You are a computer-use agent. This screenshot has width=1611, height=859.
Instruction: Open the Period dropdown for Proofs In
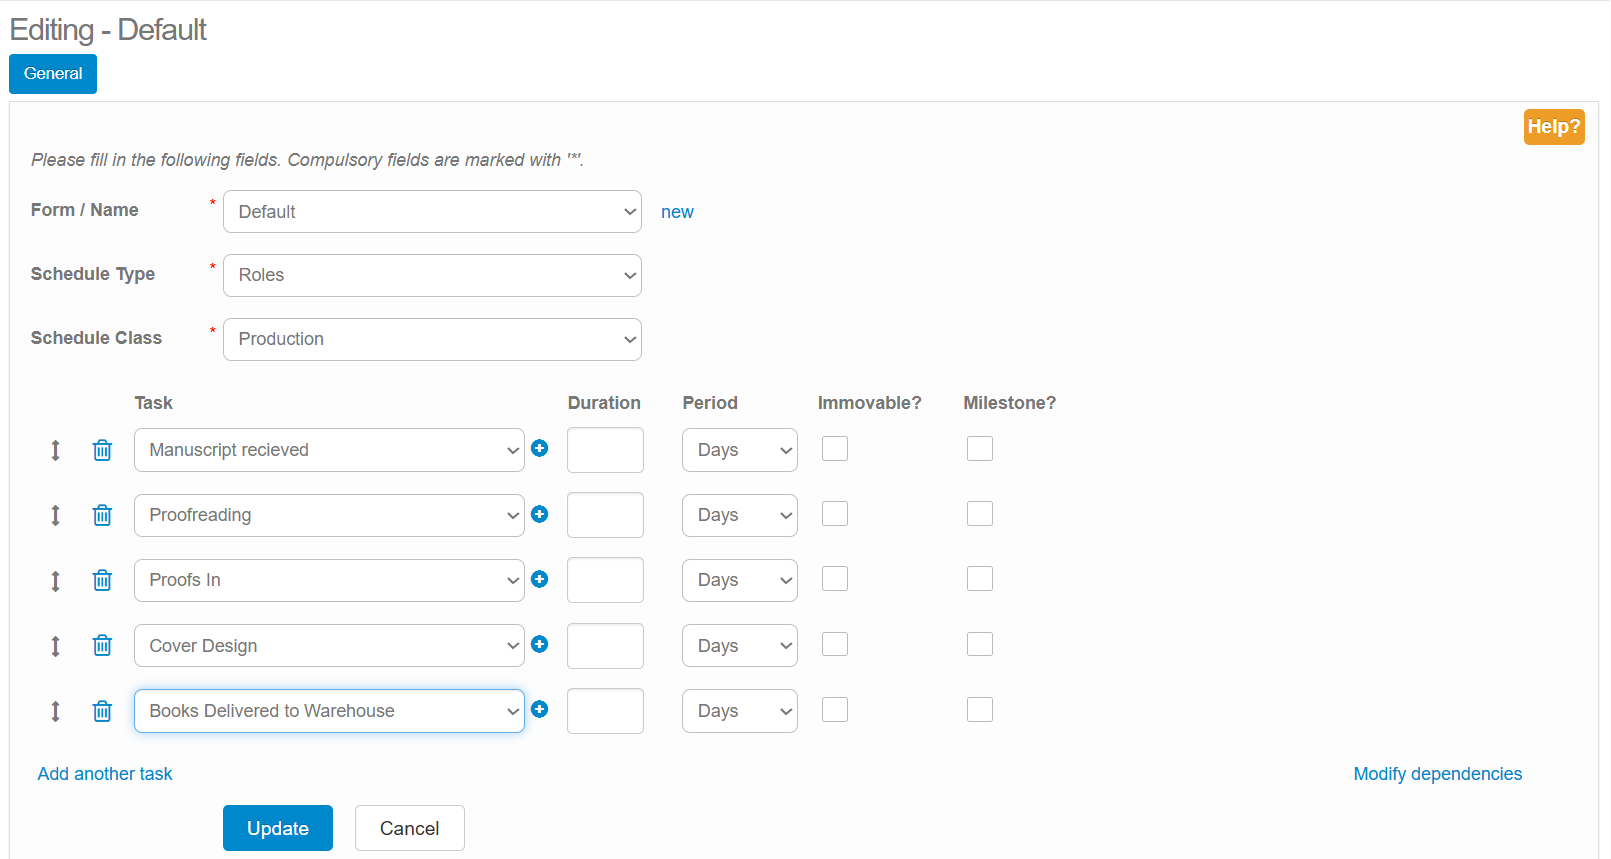click(x=739, y=580)
